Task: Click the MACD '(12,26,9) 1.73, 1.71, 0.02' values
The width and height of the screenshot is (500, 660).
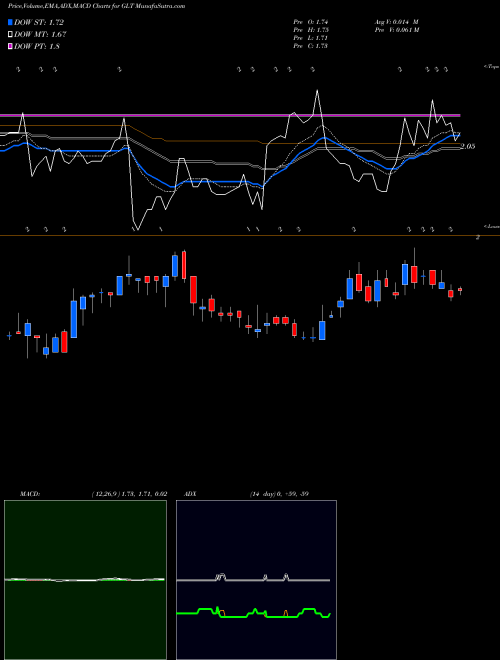Action: [129, 494]
